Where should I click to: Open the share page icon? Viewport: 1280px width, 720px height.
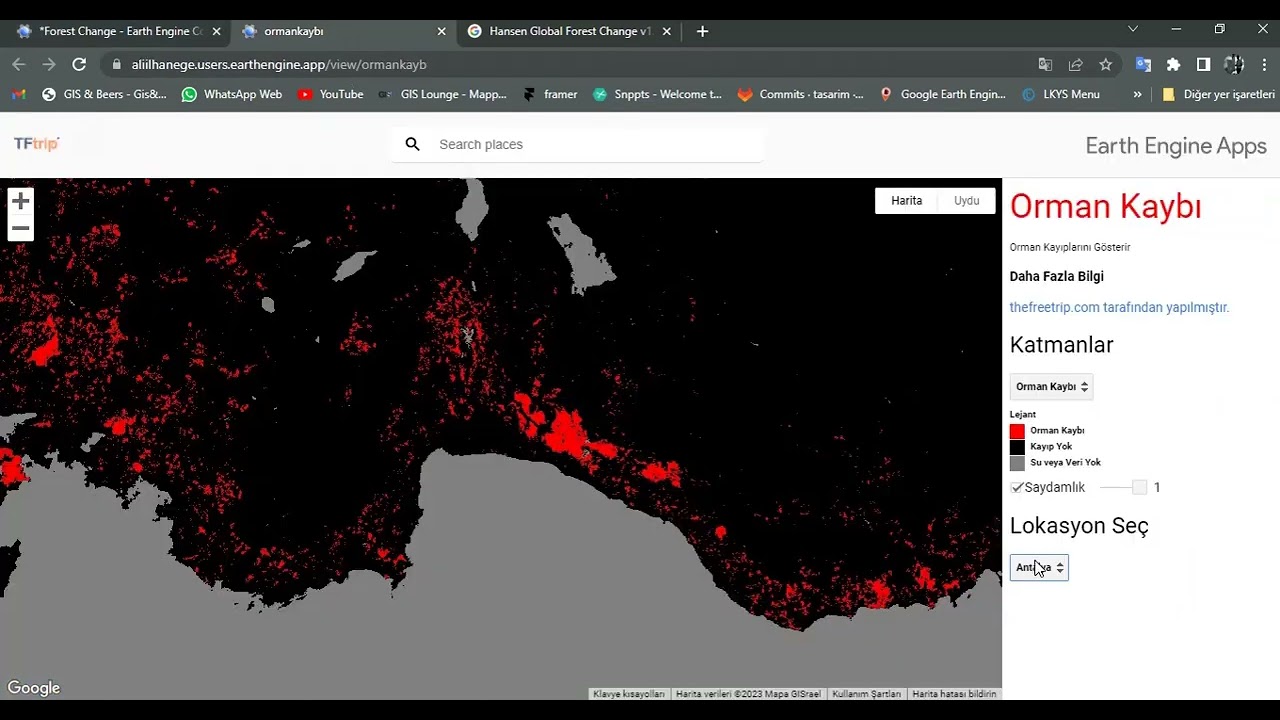1075,64
